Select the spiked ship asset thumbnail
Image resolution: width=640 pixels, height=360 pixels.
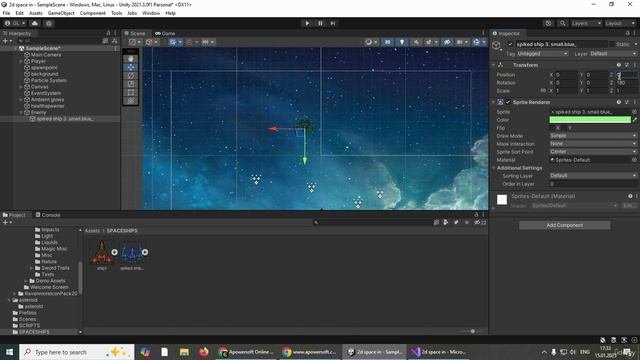[132, 253]
